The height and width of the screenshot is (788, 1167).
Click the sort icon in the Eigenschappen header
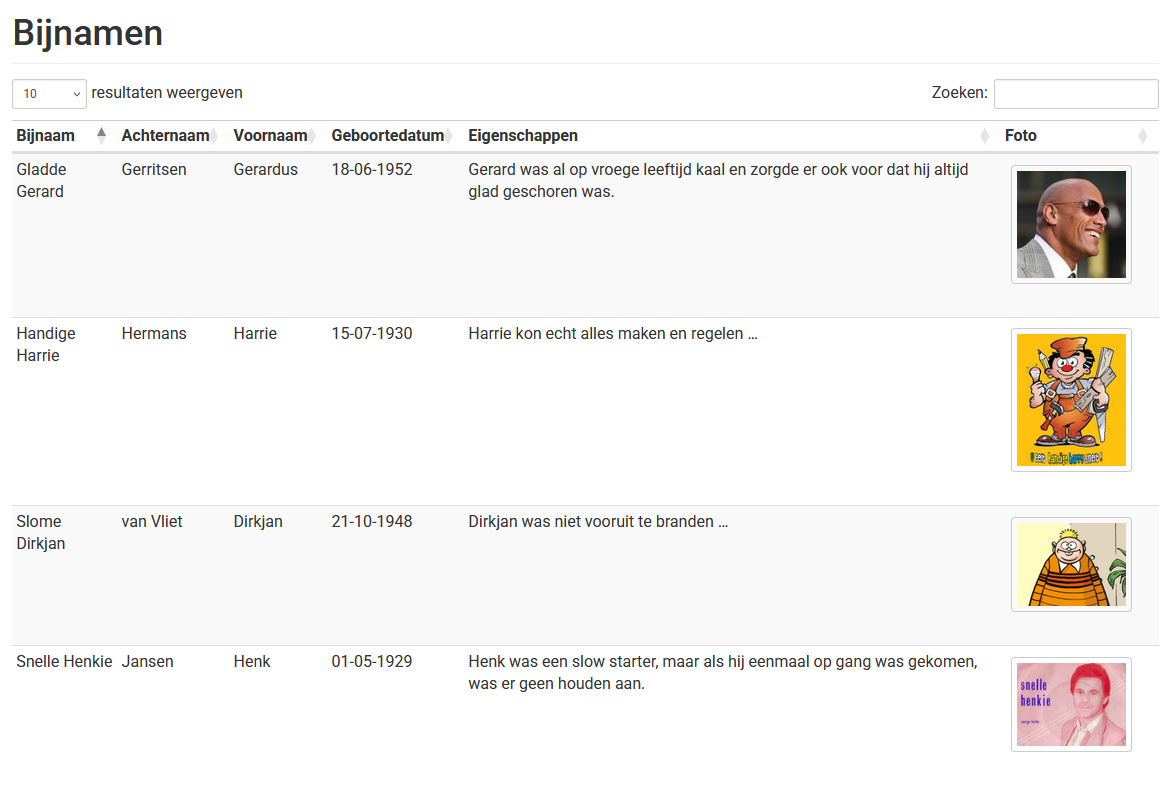984,136
